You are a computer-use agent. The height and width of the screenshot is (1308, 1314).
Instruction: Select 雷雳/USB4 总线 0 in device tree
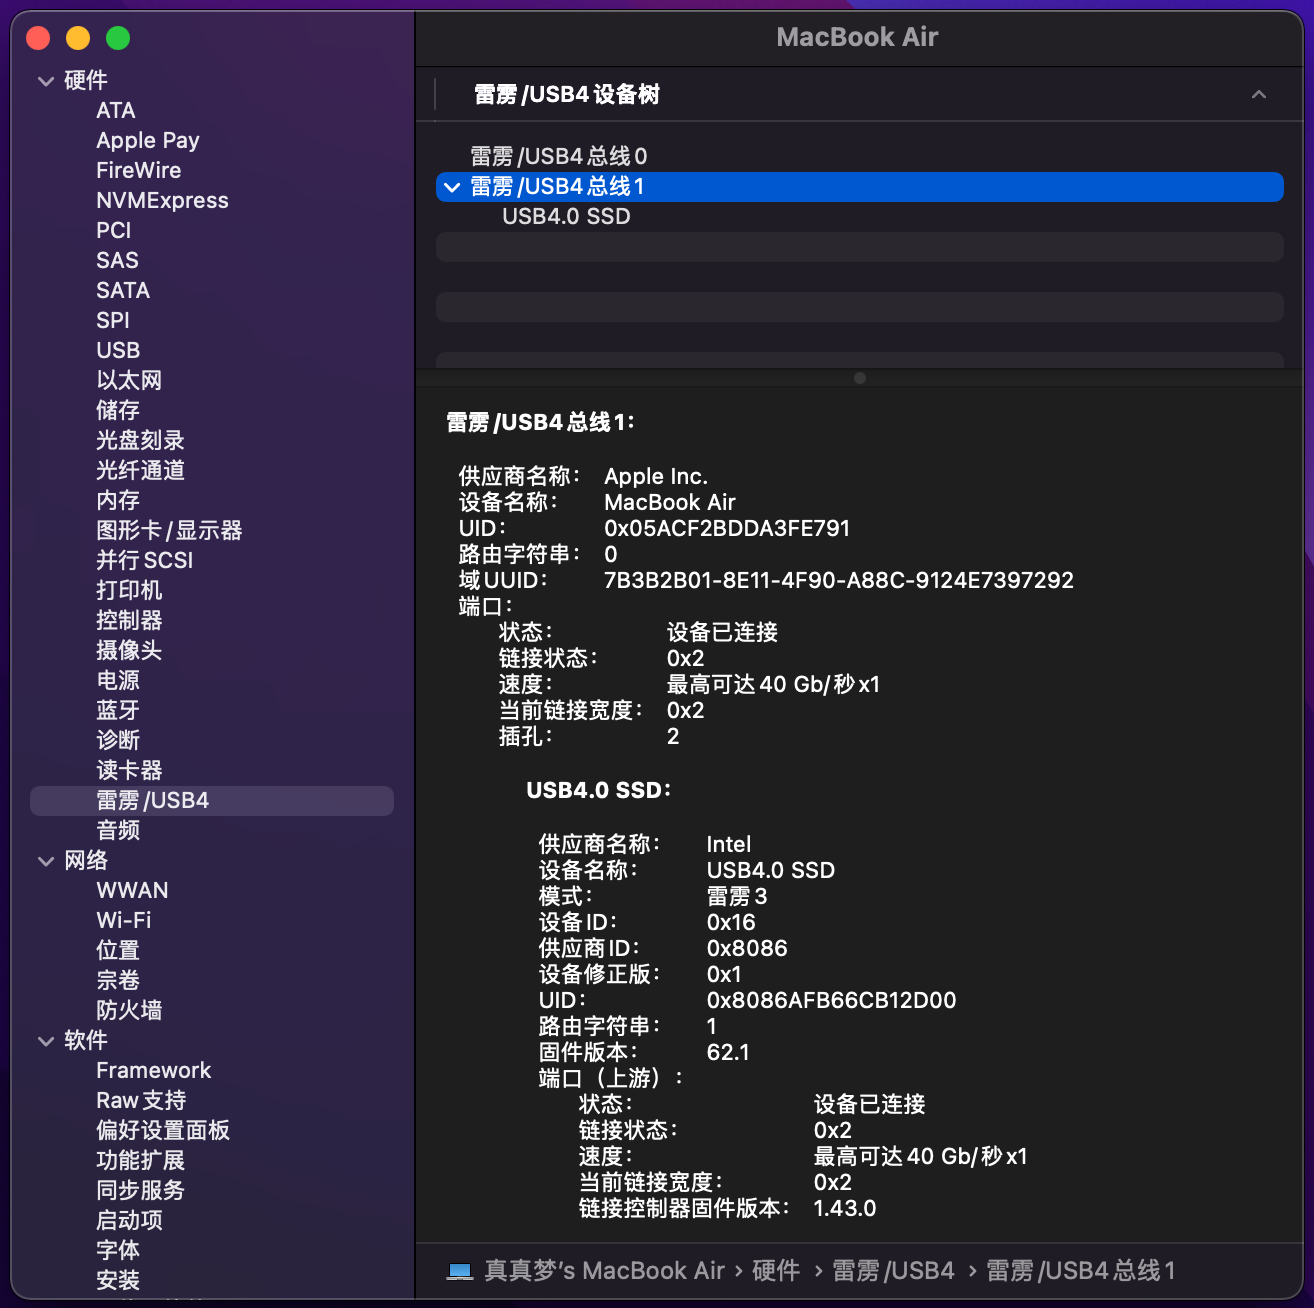point(559,156)
